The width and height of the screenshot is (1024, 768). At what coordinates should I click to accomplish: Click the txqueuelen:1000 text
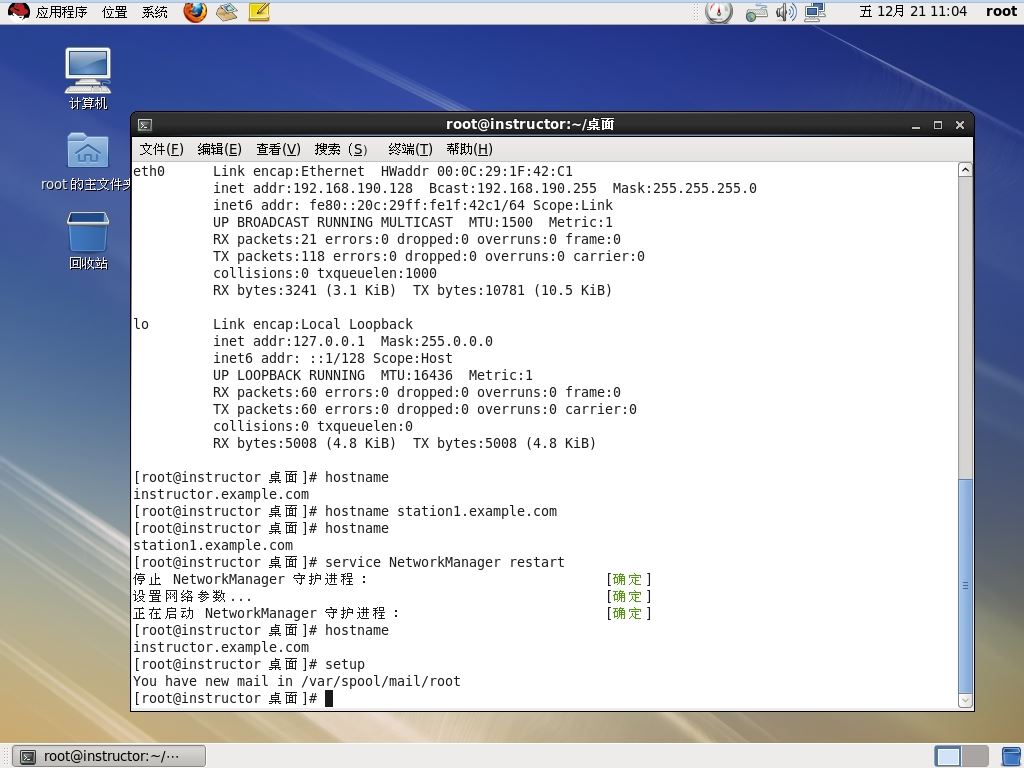point(377,273)
